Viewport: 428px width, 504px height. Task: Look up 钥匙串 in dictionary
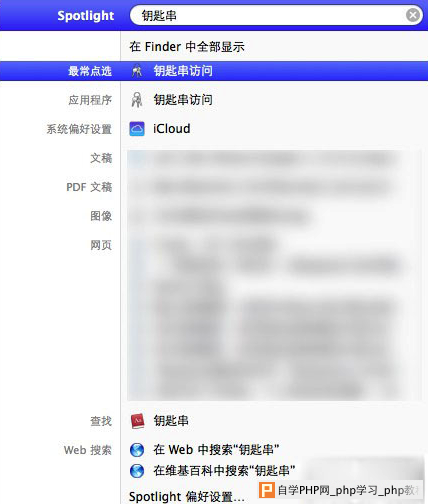coord(171,421)
